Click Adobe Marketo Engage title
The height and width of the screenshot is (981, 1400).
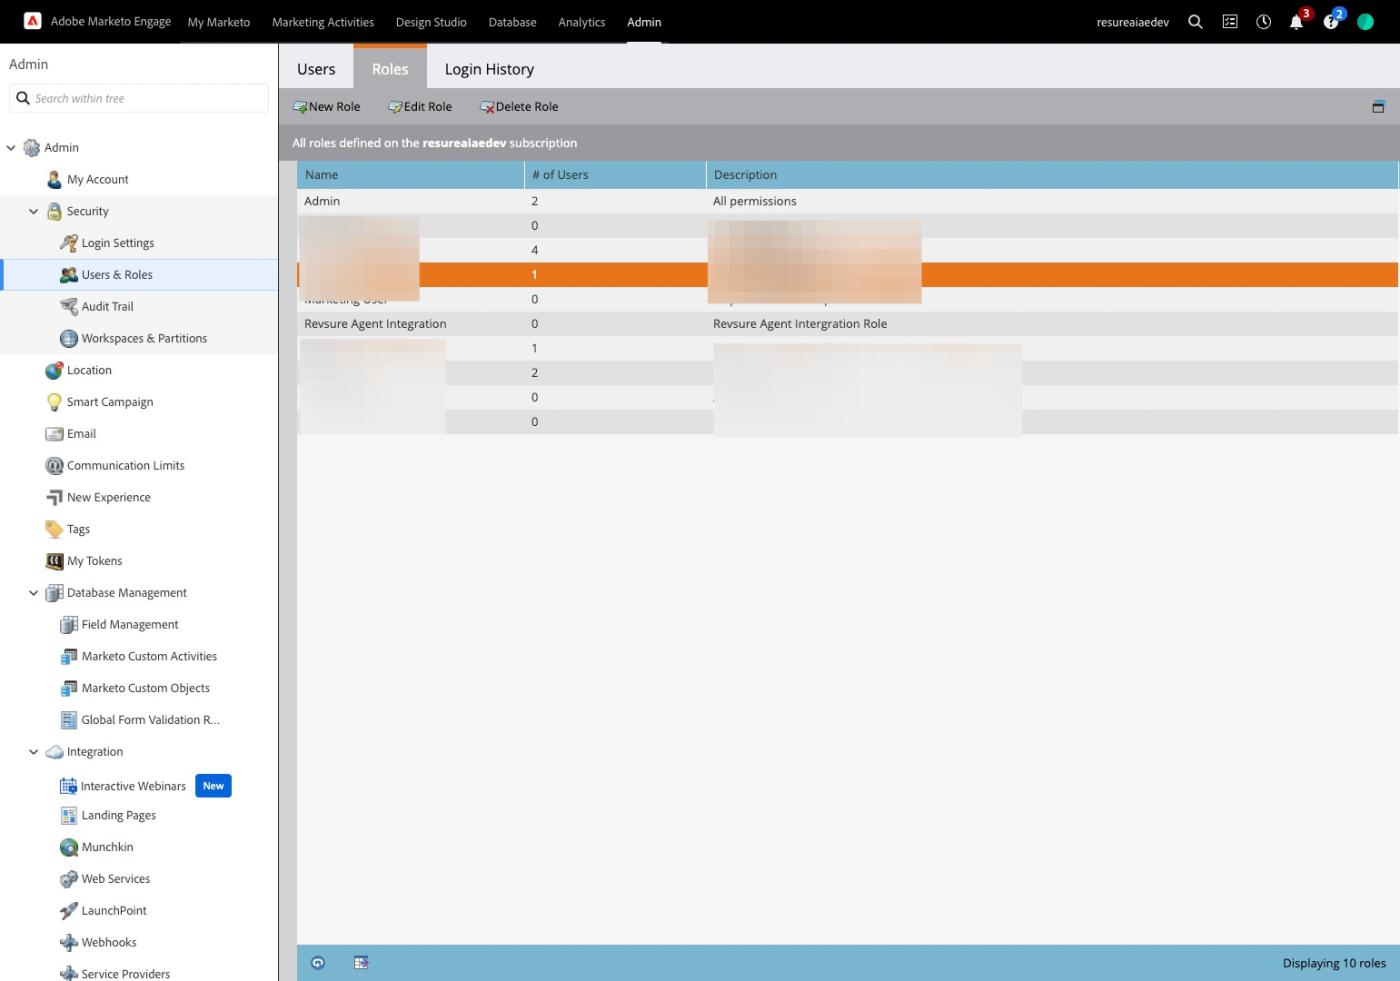click(111, 21)
